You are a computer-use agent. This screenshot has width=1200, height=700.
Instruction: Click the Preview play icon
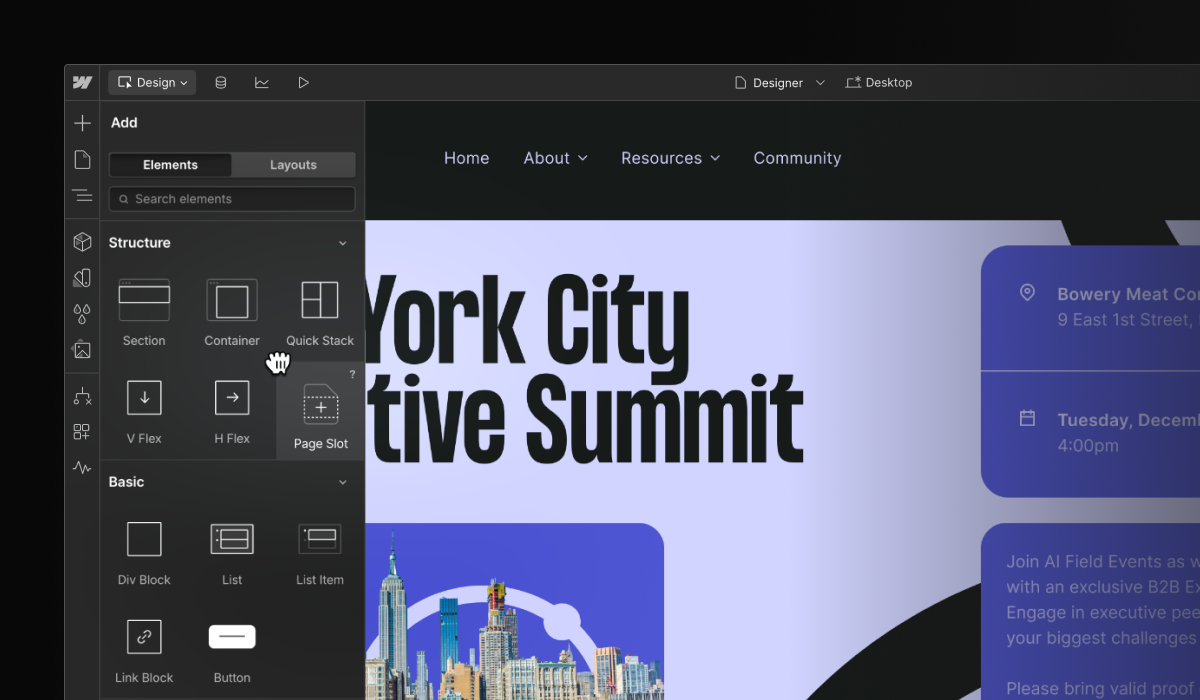[x=303, y=83]
